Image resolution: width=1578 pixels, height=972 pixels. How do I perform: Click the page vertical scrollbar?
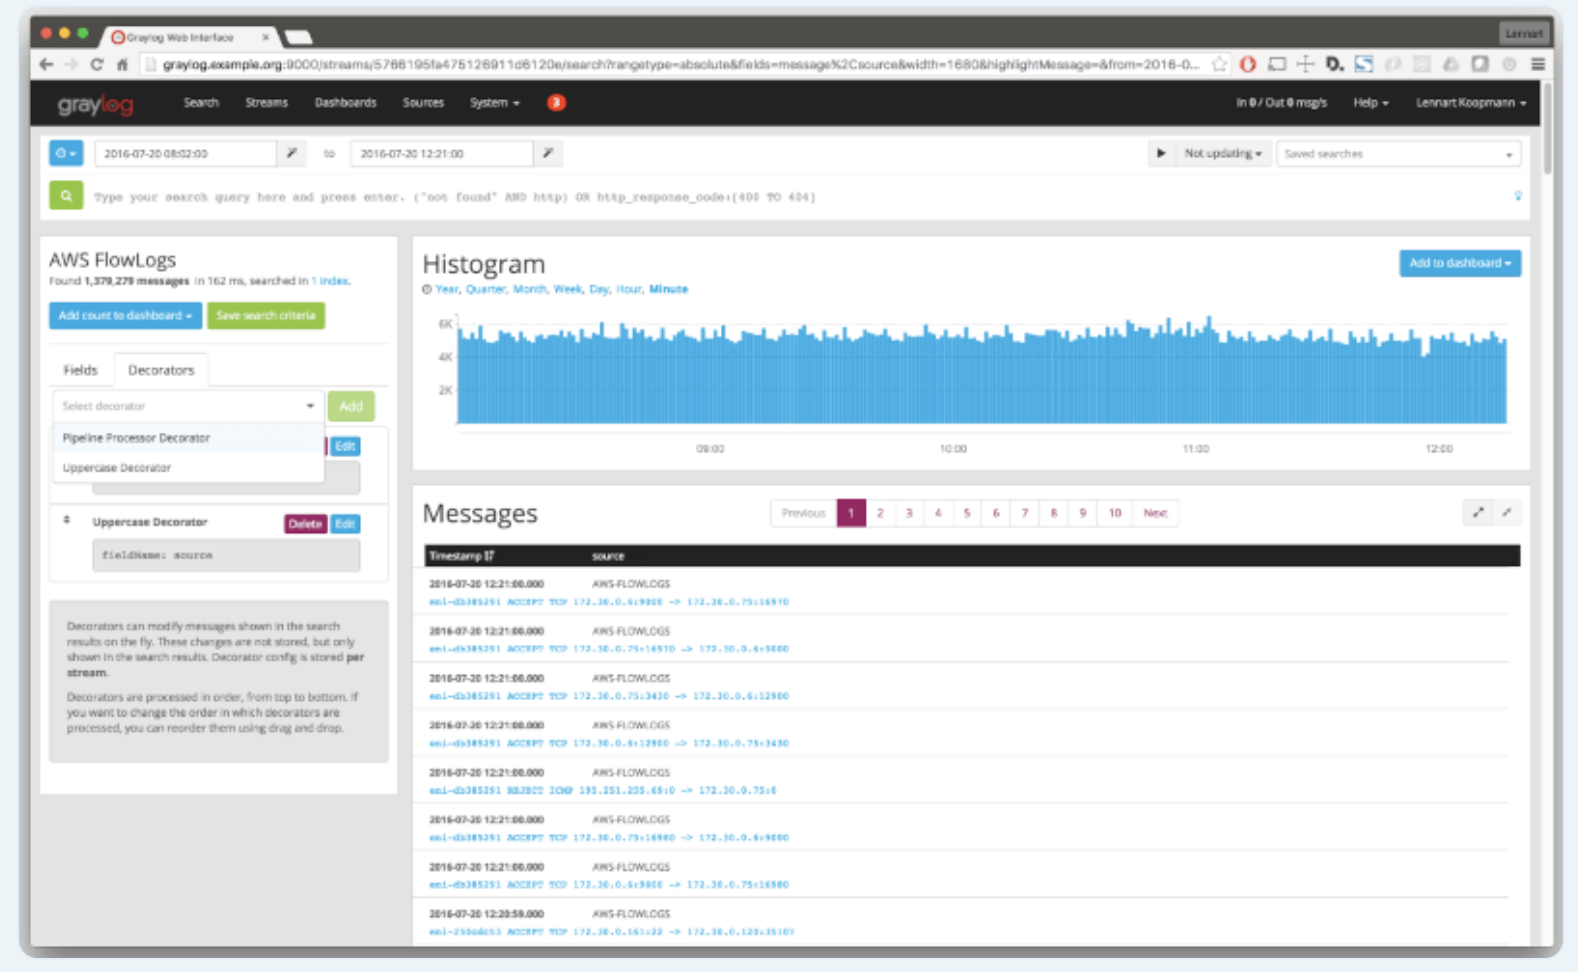pyautogui.click(x=1548, y=128)
